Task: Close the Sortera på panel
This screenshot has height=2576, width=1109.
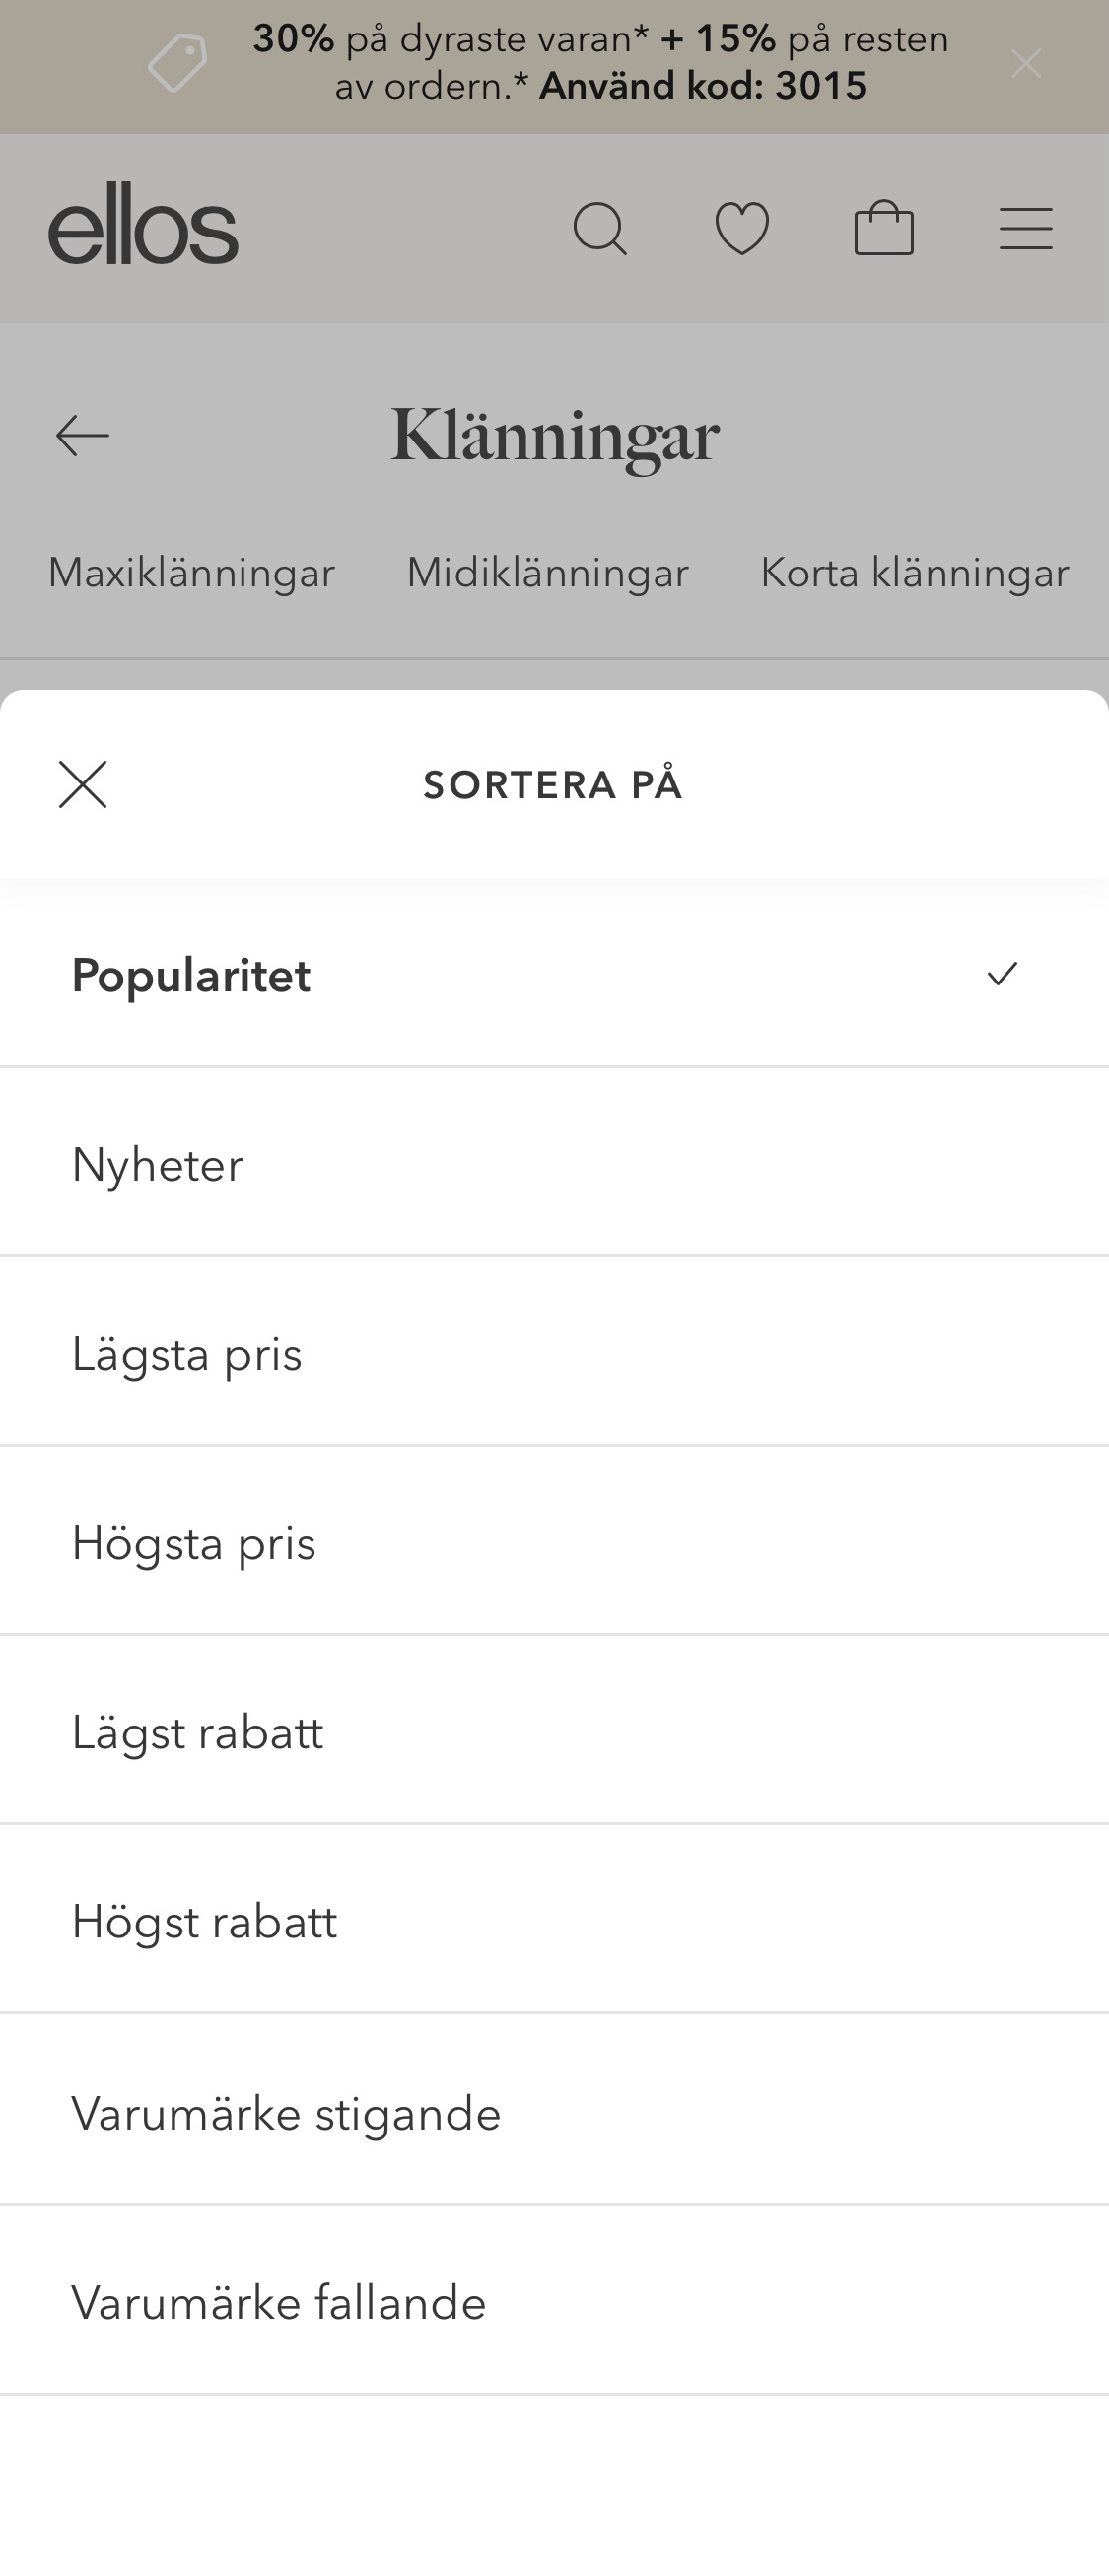Action: click(84, 784)
